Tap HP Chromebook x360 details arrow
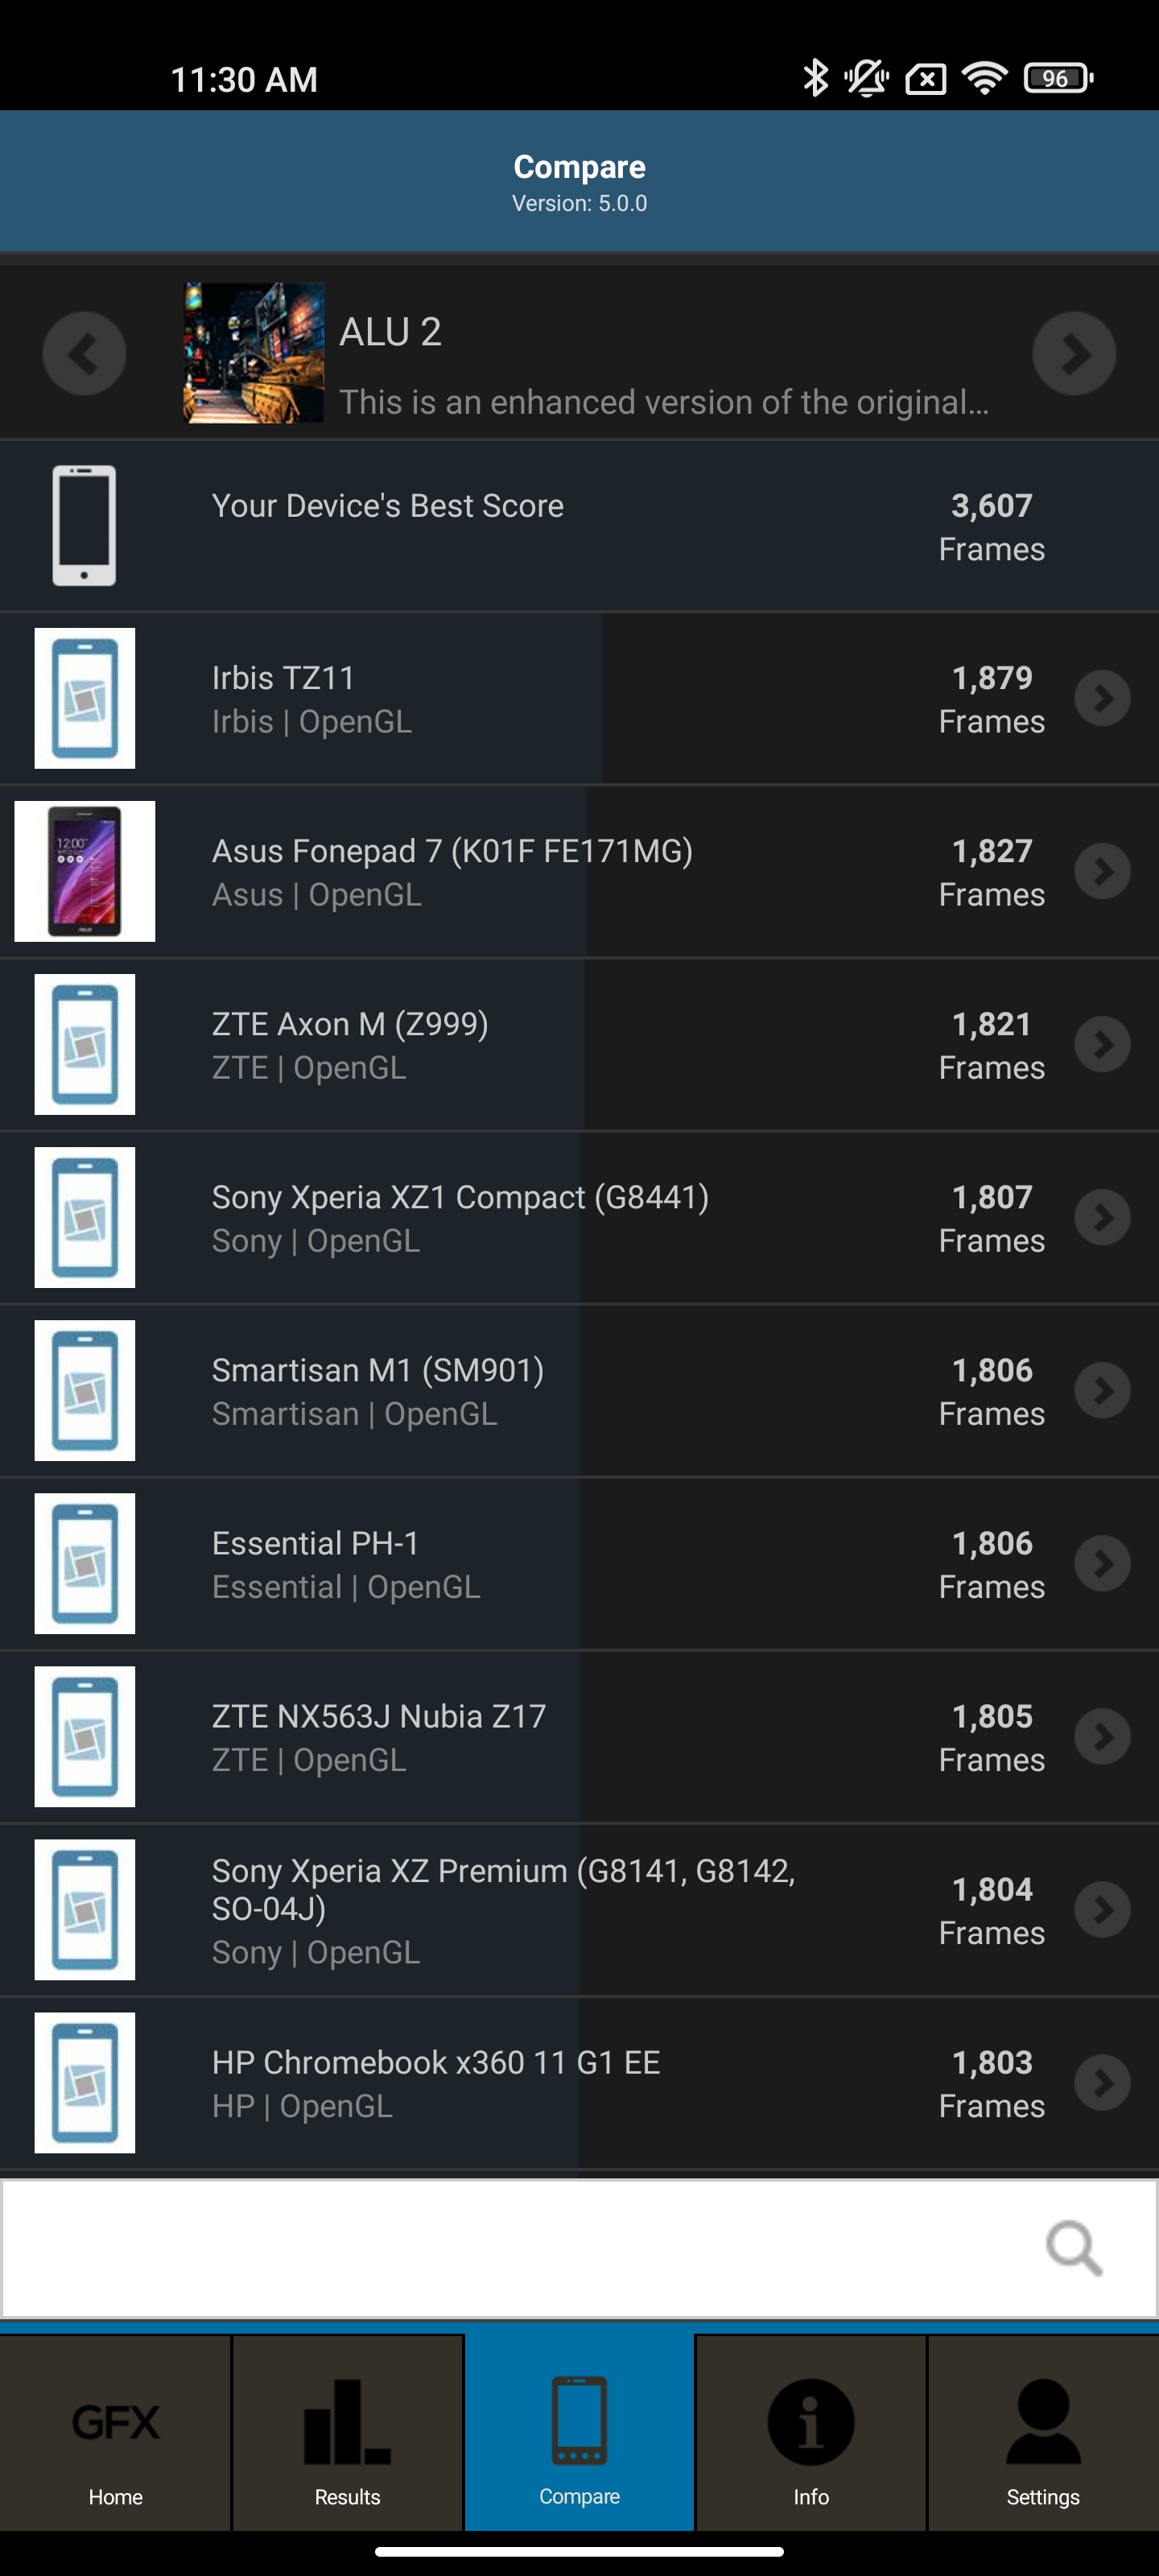 click(1102, 2082)
